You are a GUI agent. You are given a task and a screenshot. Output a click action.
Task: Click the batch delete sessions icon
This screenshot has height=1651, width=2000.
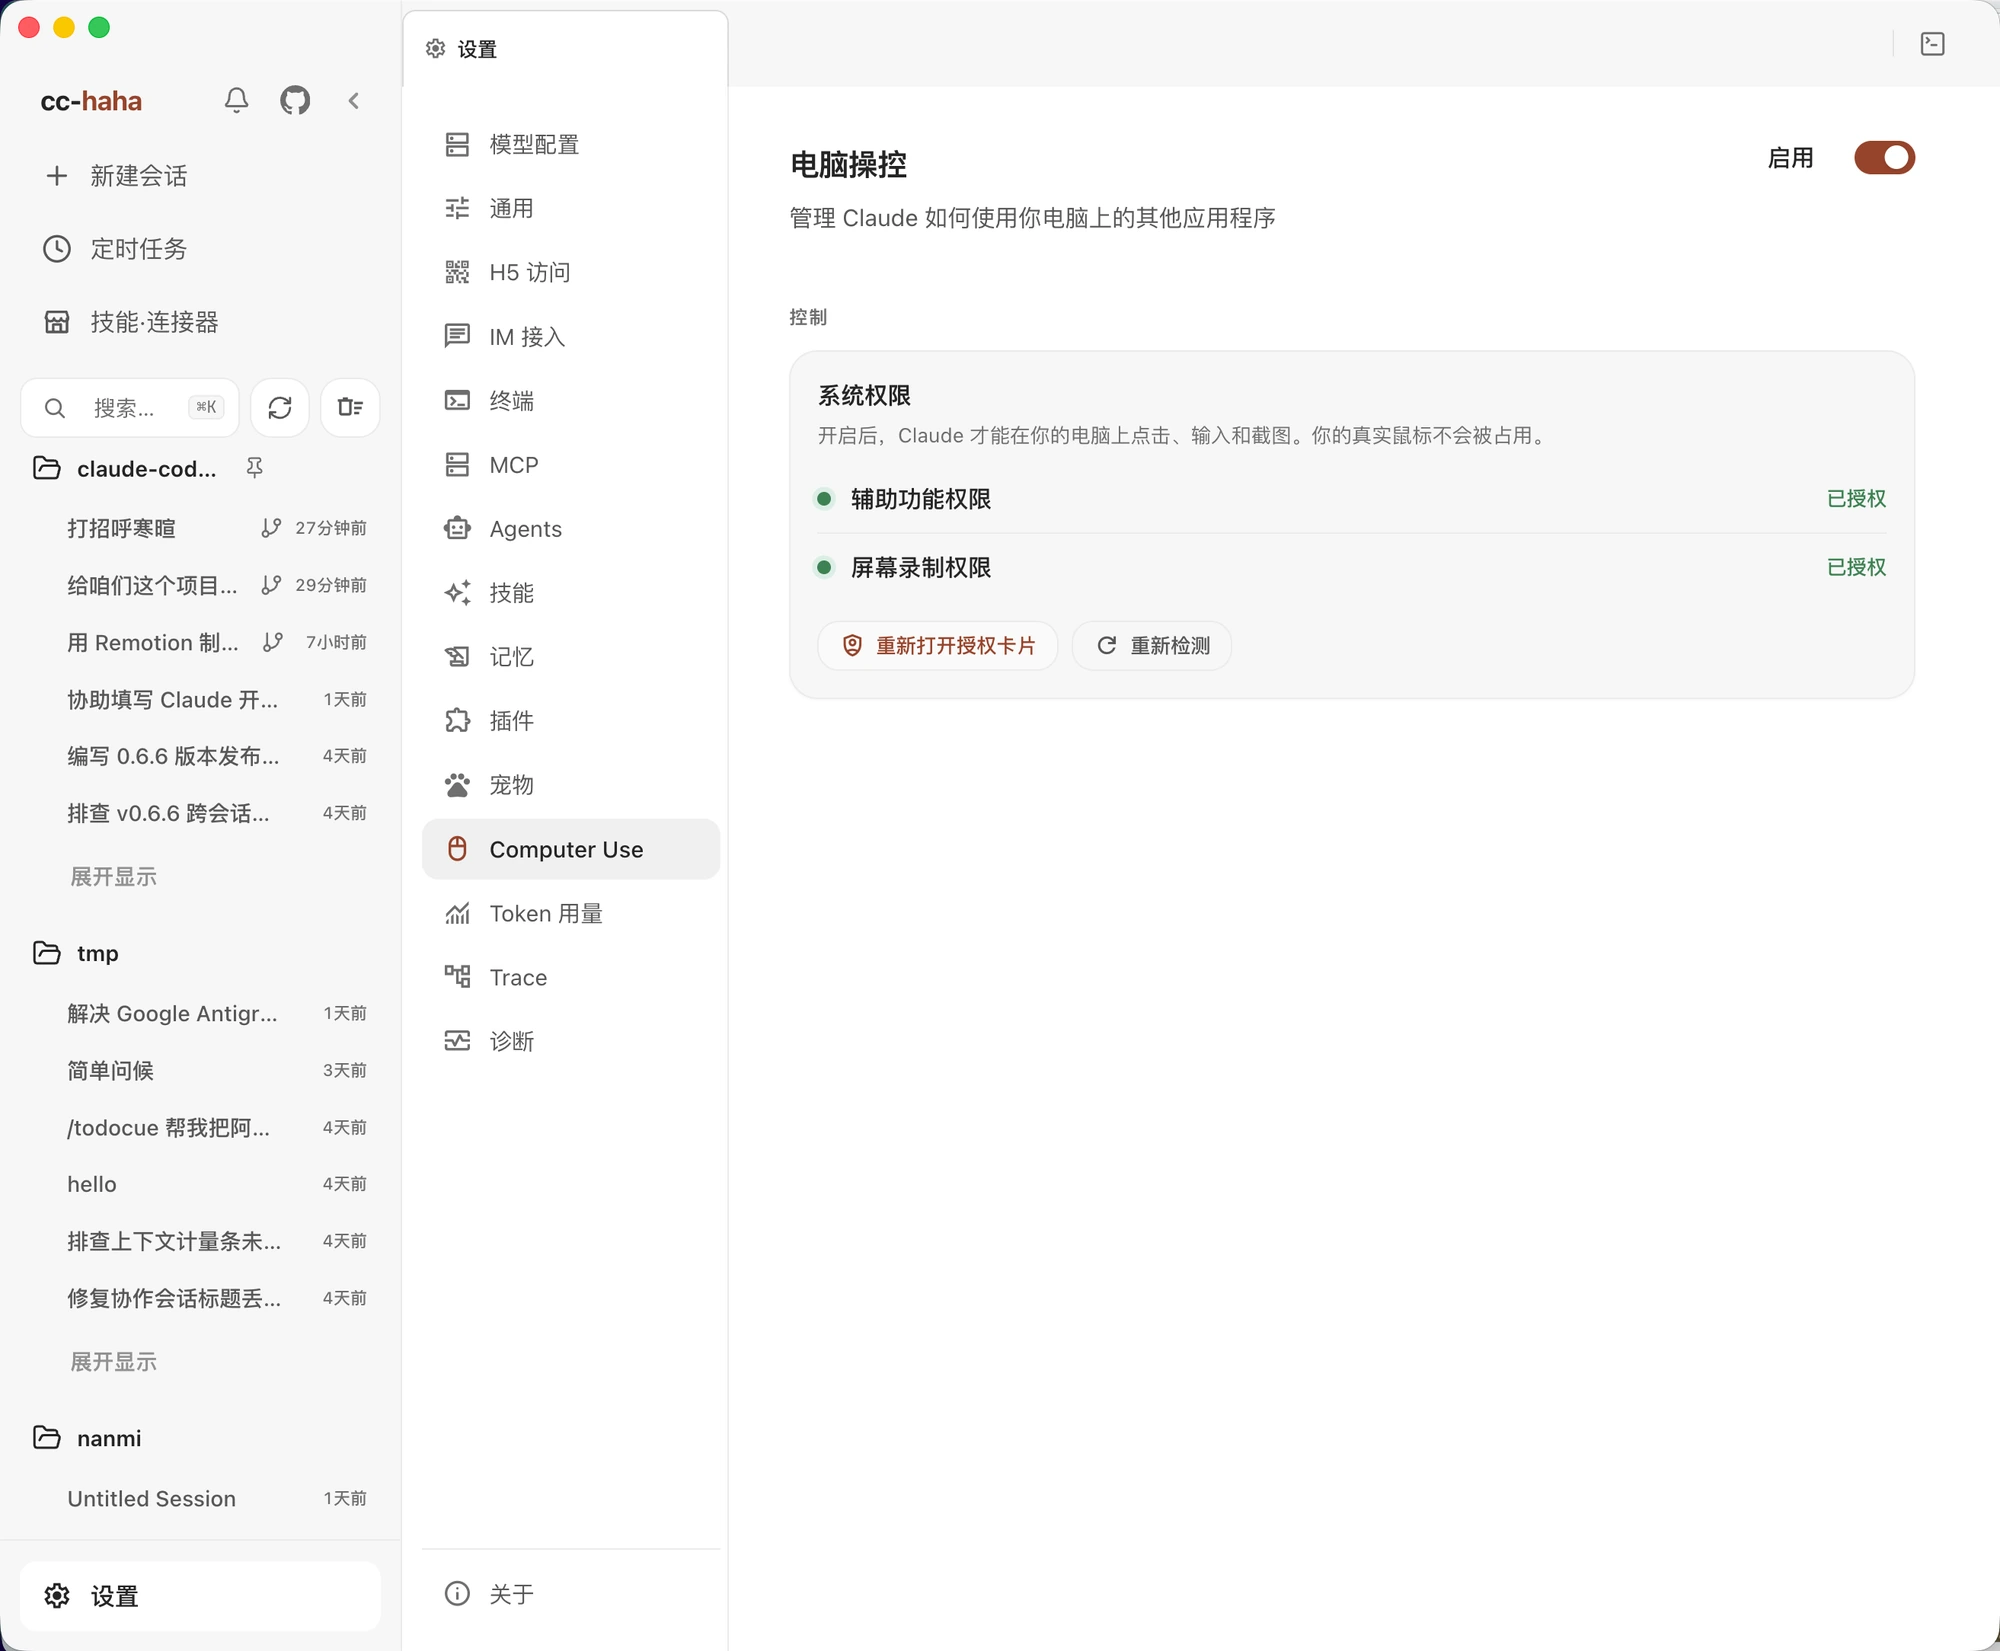(x=350, y=408)
